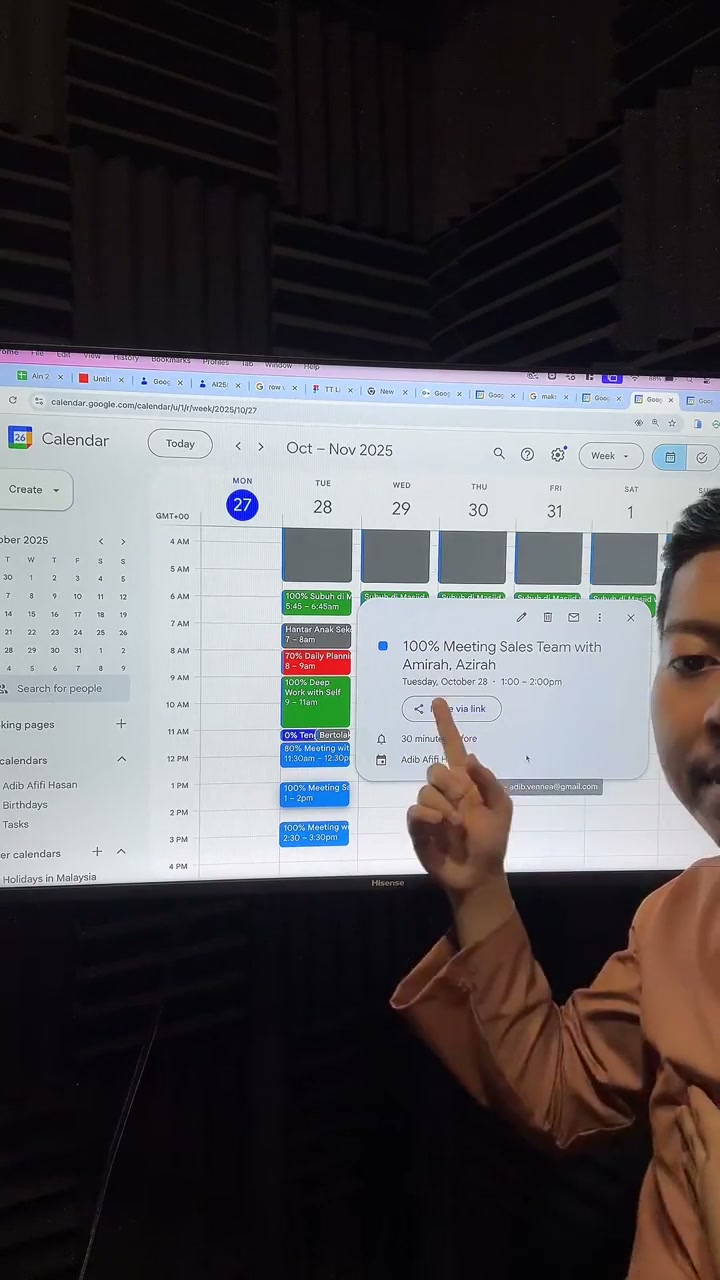Close the event details popup
The width and height of the screenshot is (720, 1280).
point(631,618)
